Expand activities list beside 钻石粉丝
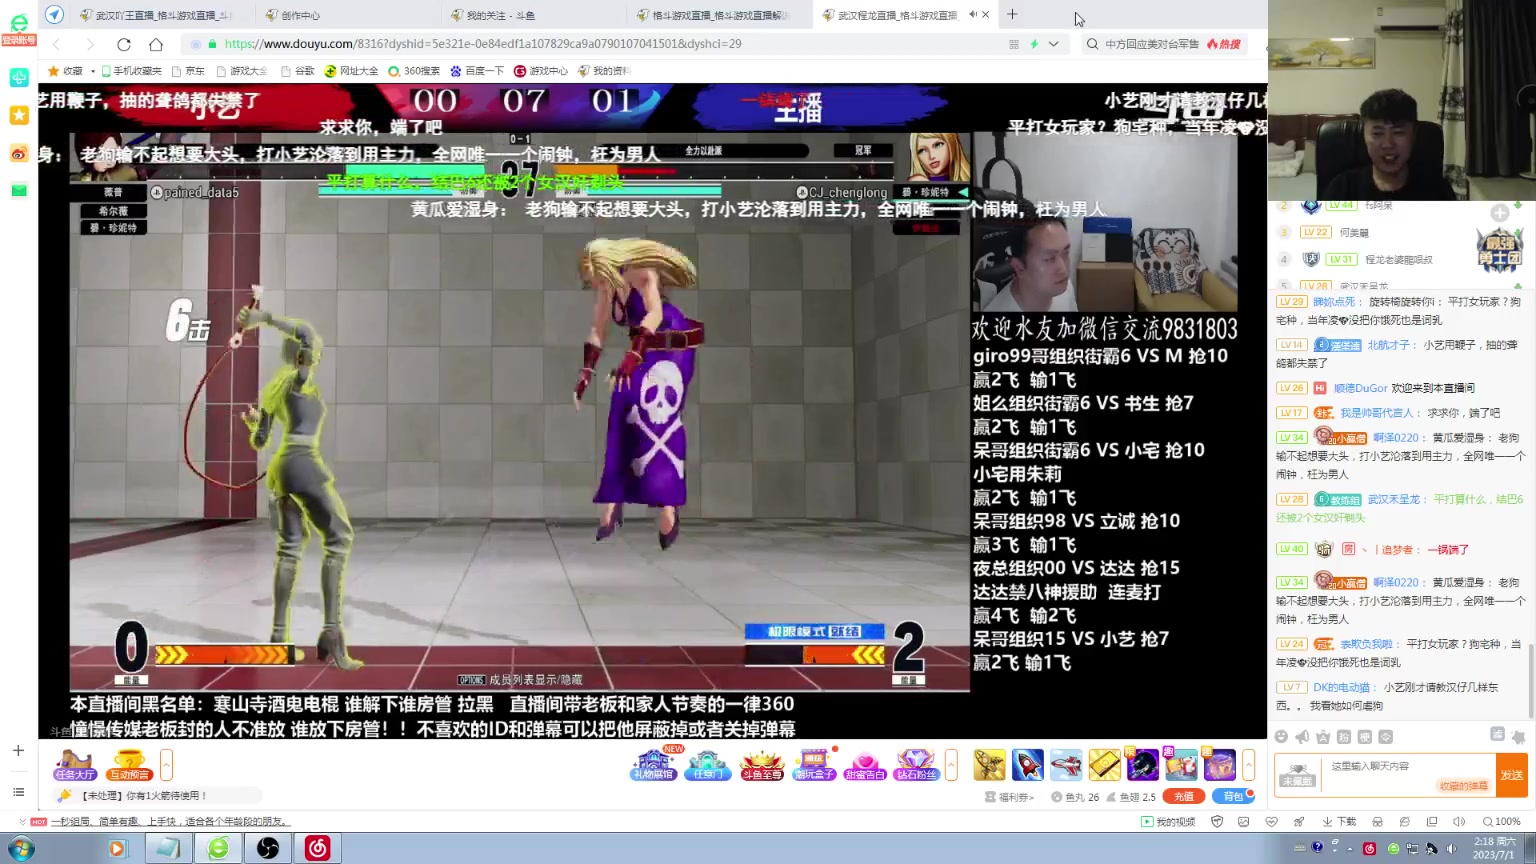The image size is (1536, 864). pyautogui.click(x=951, y=765)
